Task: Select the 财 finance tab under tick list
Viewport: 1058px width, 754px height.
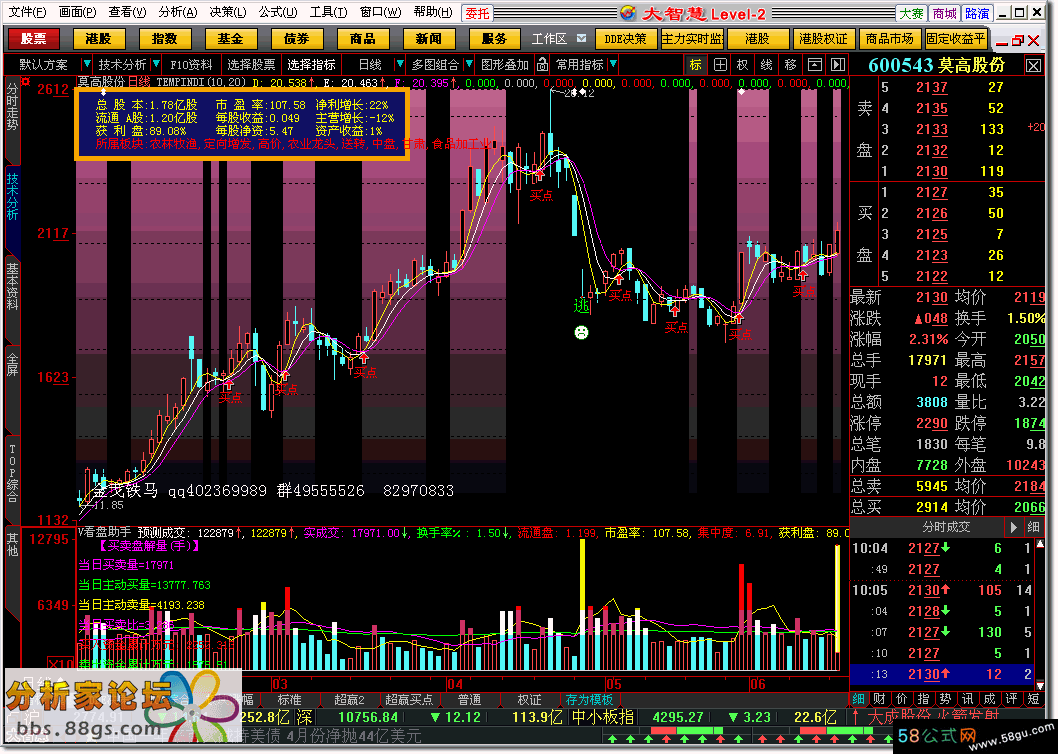Action: 879,699
